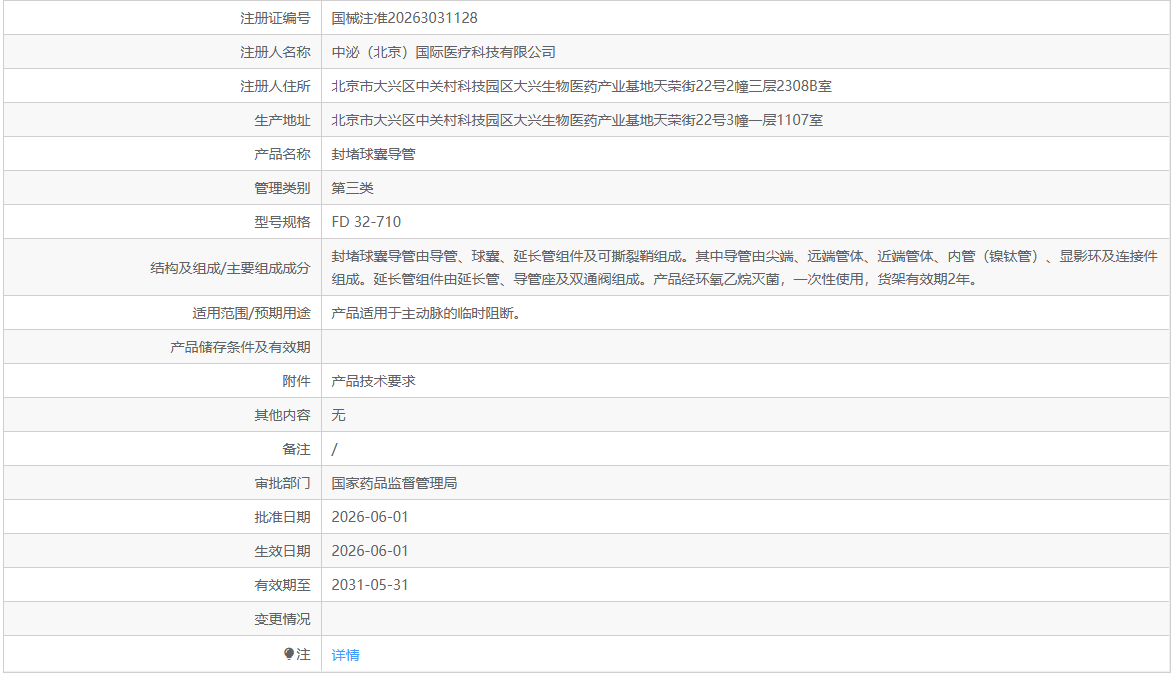Select expiry date 2031-05-31

point(370,585)
